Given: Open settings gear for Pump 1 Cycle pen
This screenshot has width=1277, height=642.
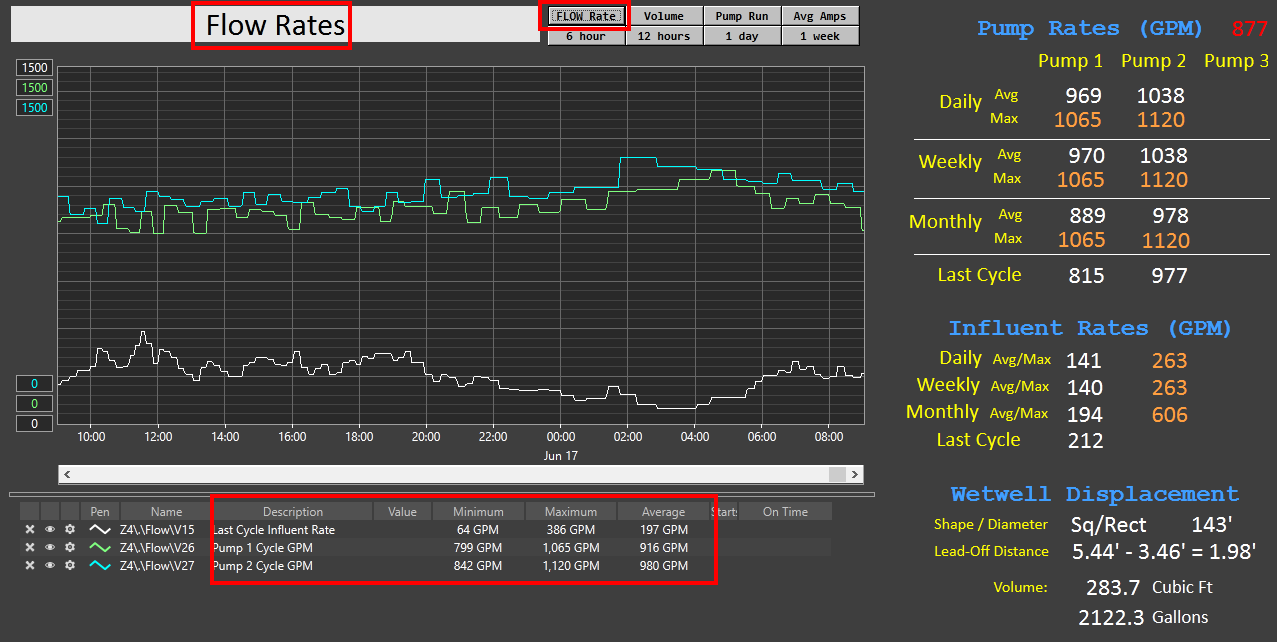Looking at the screenshot, I should [70, 548].
